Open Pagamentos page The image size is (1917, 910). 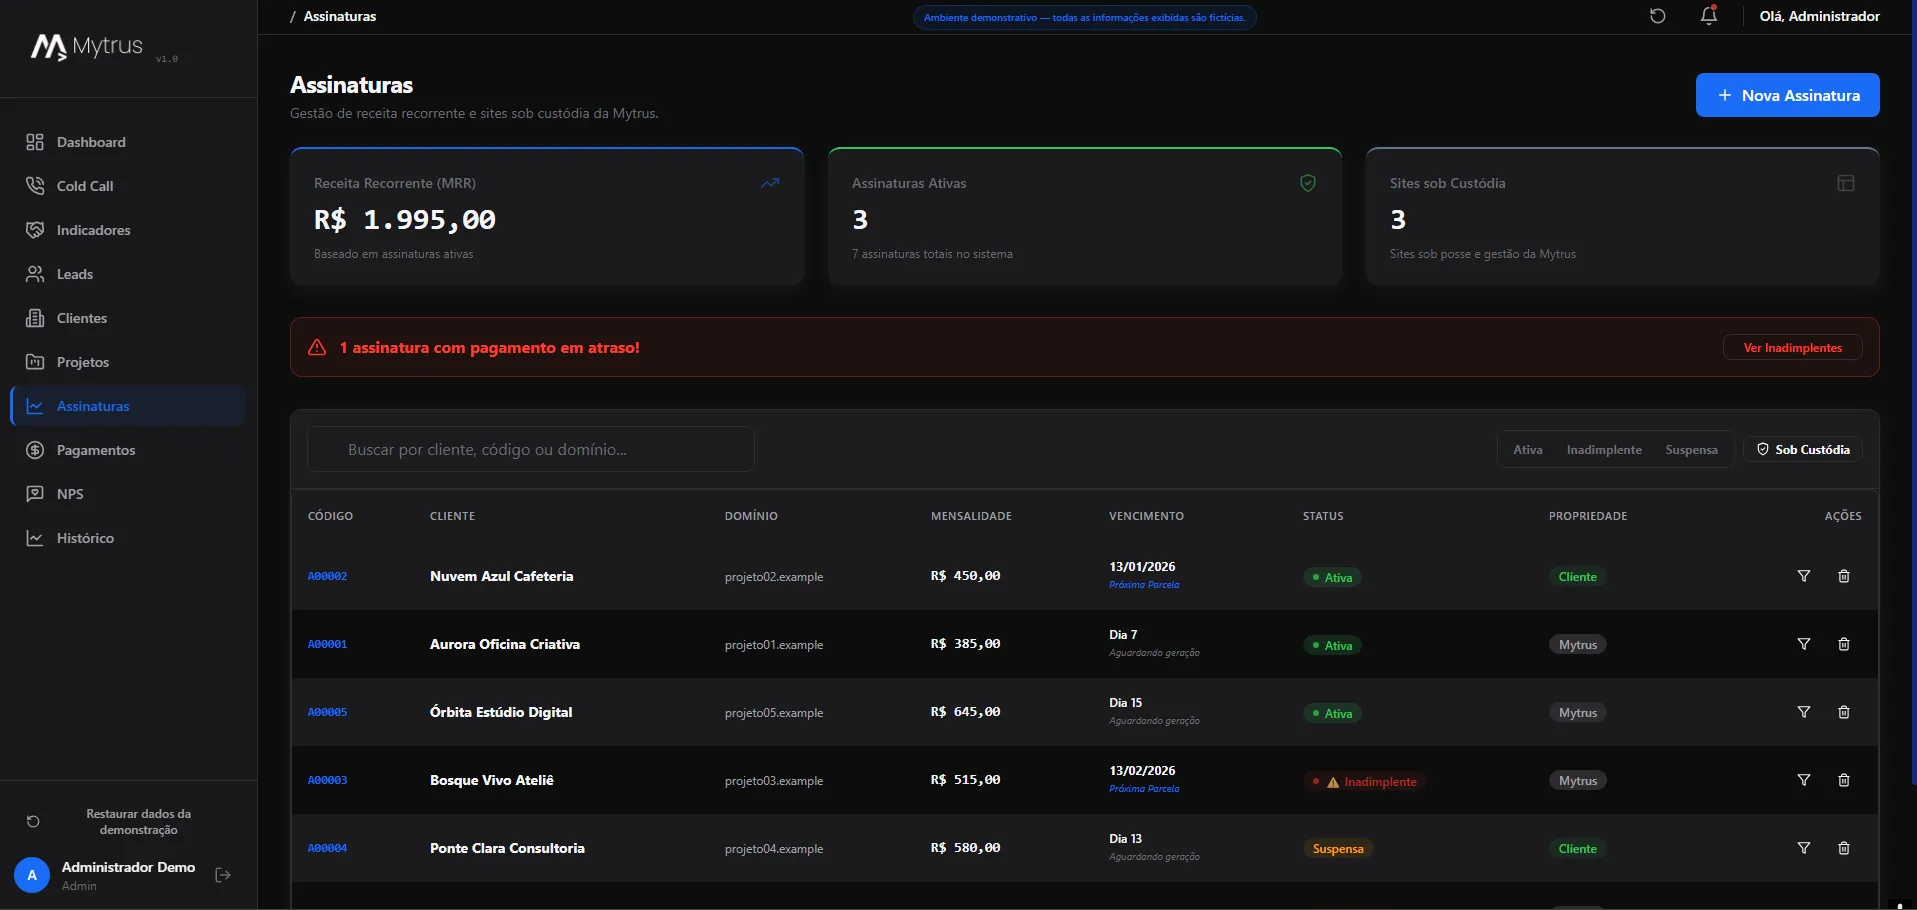point(128,450)
